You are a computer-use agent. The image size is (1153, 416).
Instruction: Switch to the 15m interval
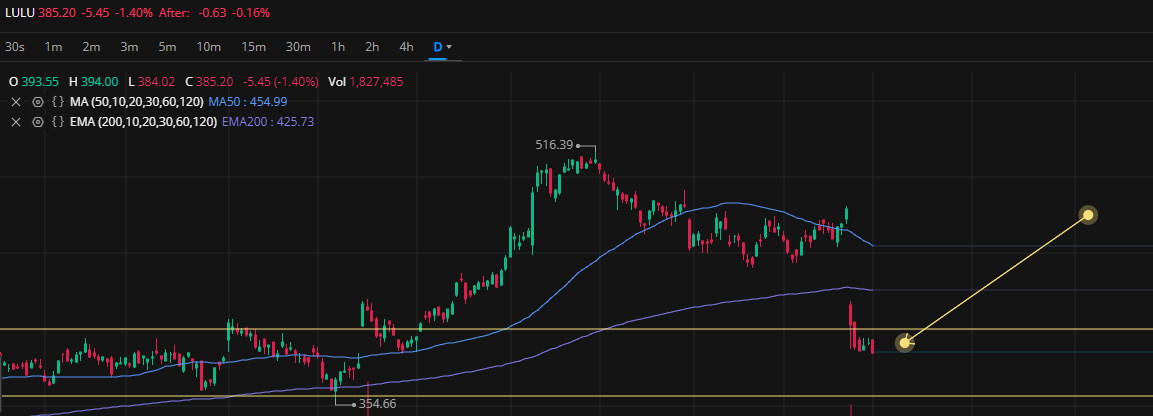point(254,46)
